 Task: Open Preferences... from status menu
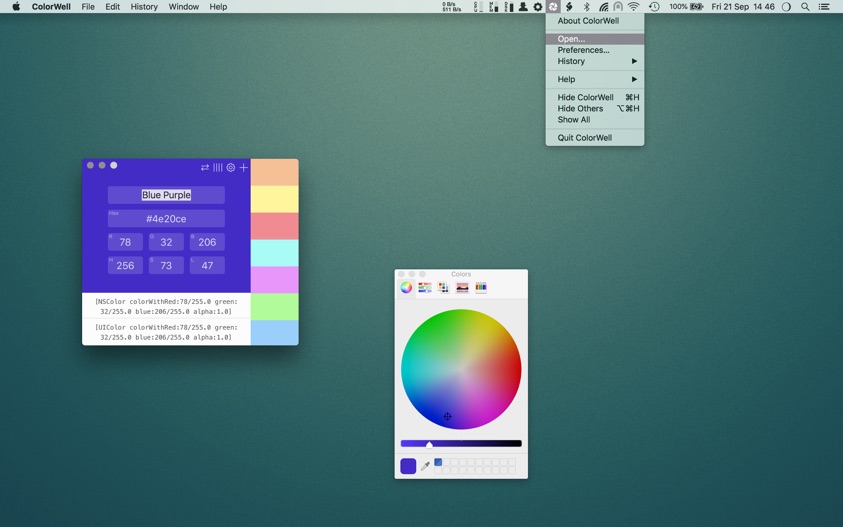click(595, 50)
